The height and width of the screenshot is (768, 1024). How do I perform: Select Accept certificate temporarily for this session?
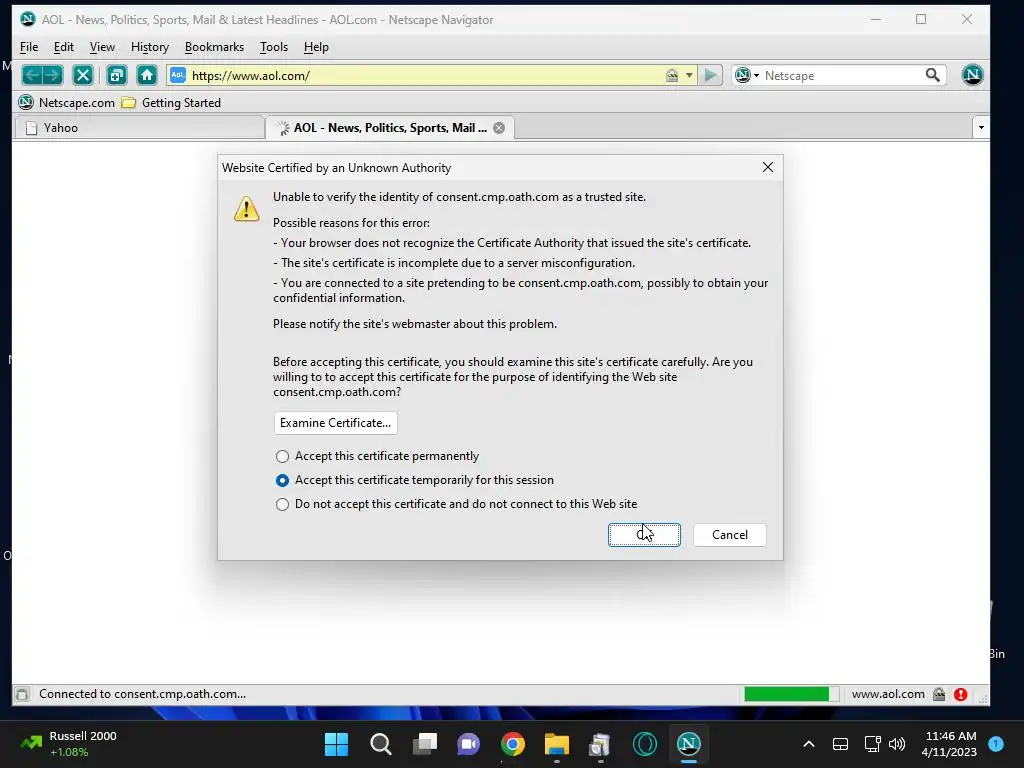pos(414,480)
